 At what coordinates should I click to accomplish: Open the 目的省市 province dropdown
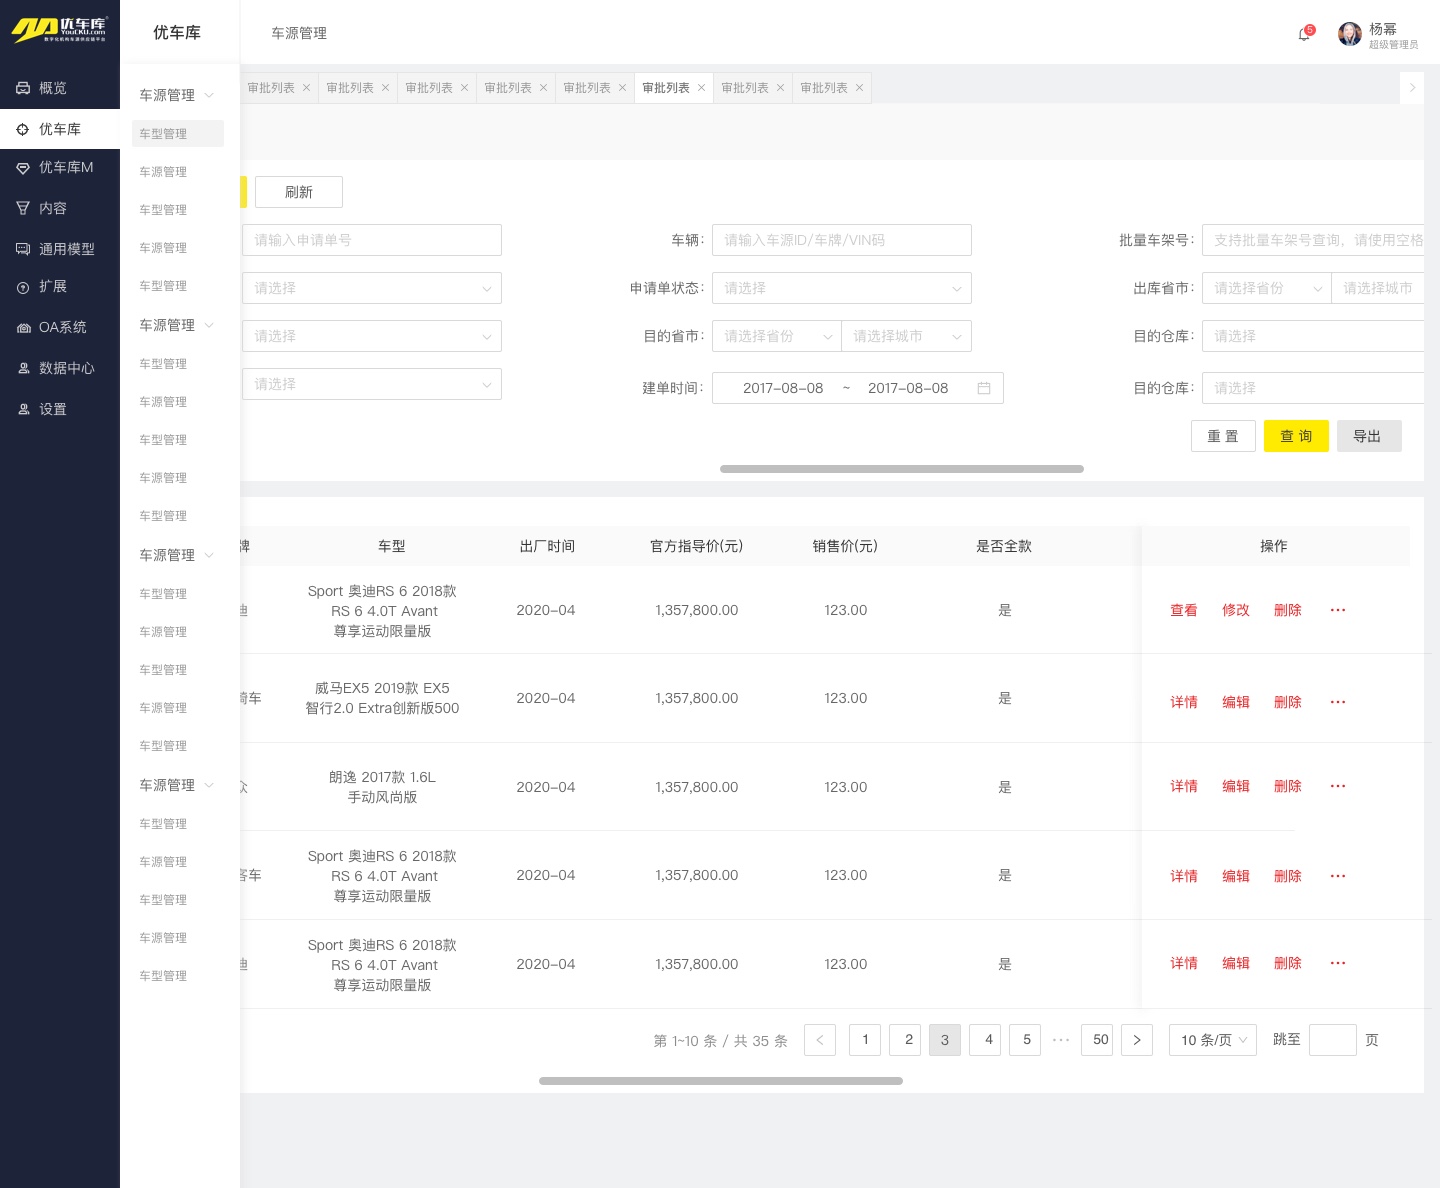[x=776, y=336]
